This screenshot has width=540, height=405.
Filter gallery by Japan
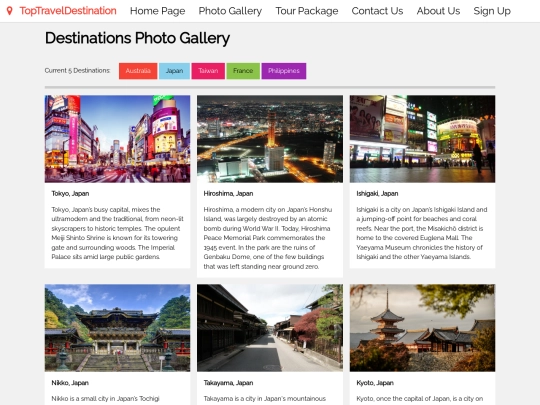[174, 71]
